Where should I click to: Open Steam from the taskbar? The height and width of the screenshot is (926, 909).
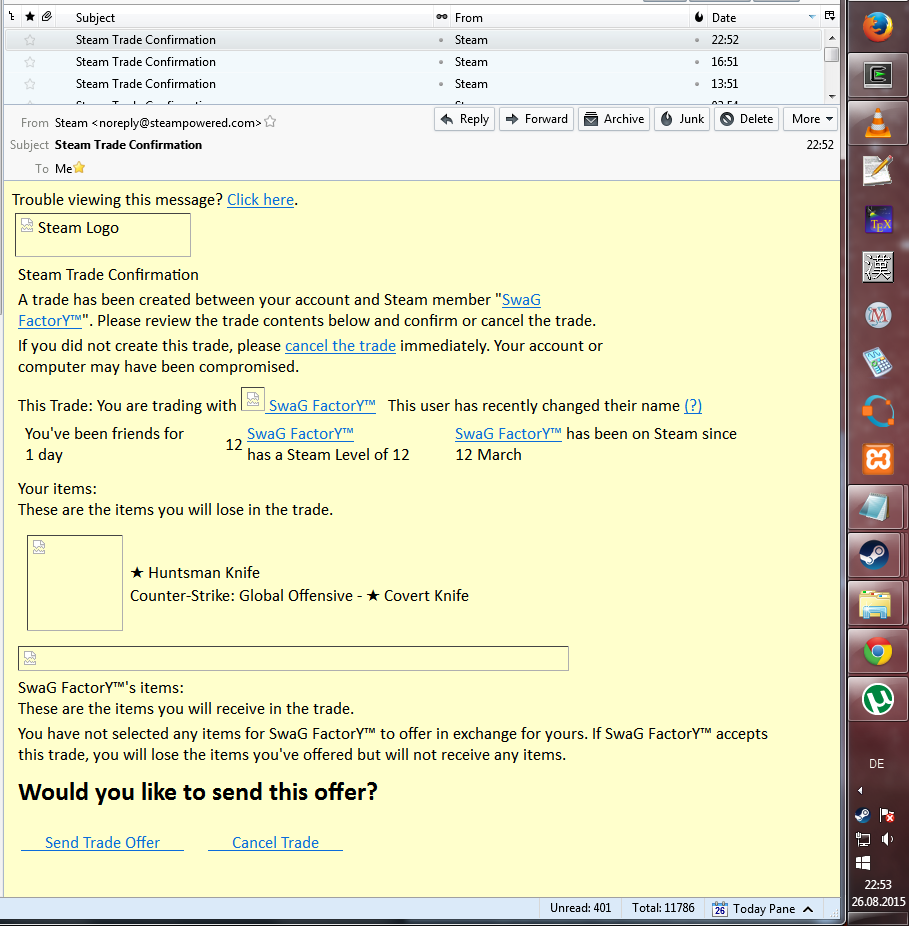(x=877, y=553)
